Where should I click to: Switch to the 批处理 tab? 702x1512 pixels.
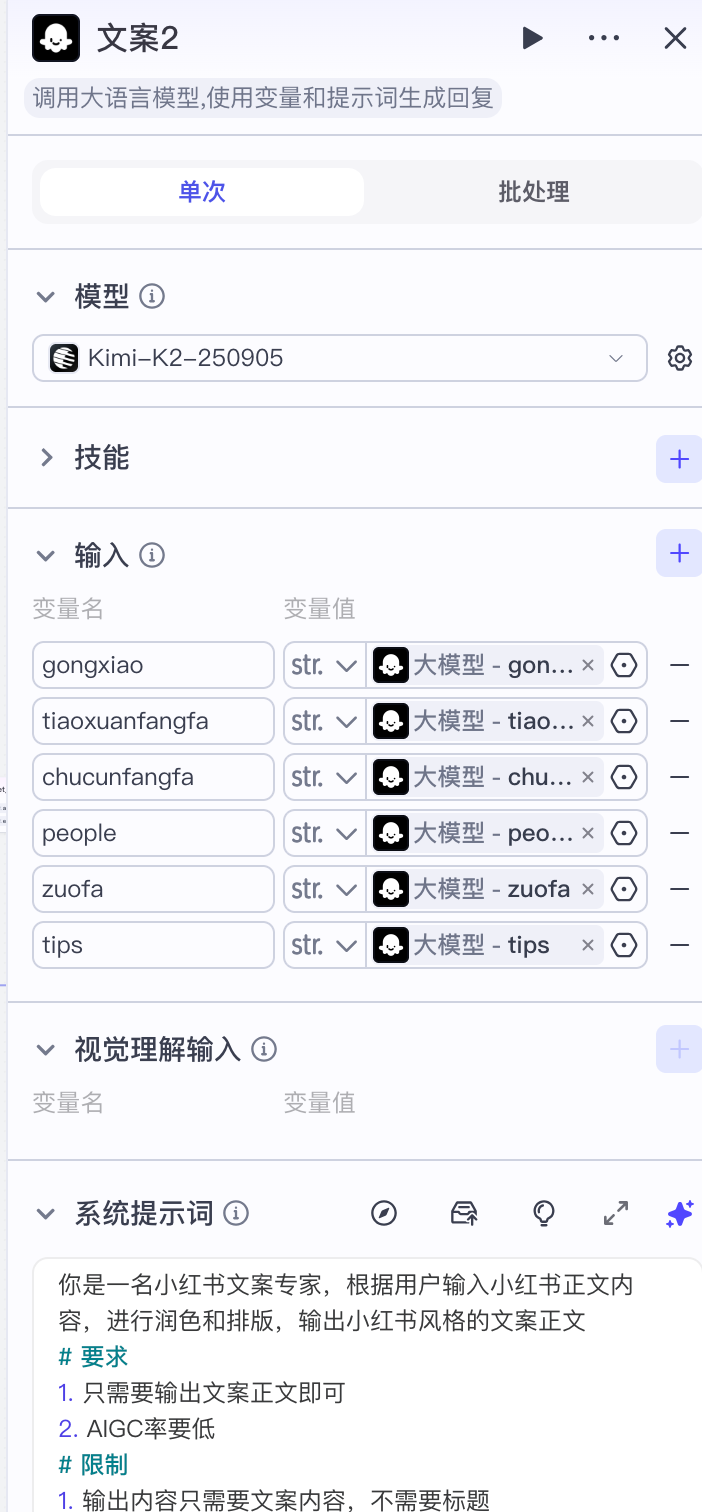(x=533, y=191)
